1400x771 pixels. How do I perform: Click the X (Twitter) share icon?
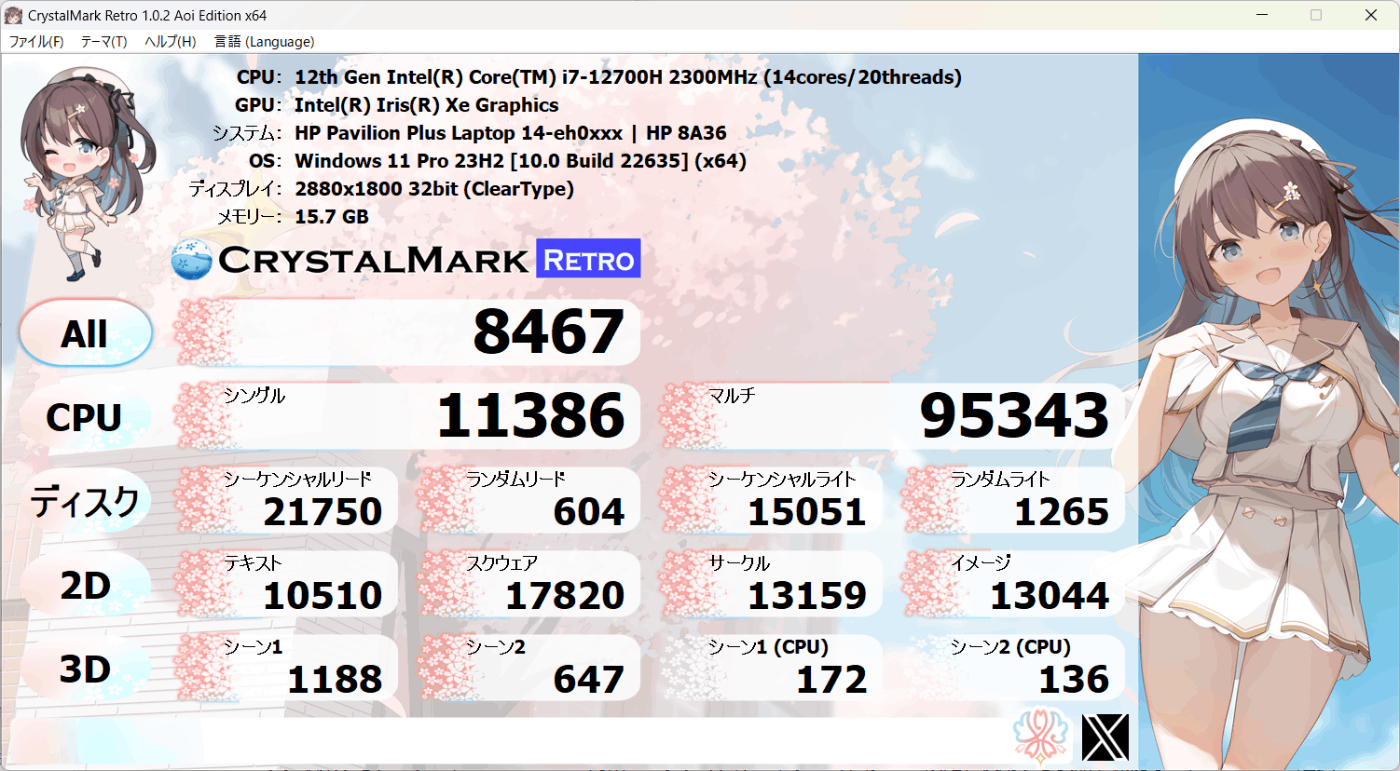pos(1105,738)
